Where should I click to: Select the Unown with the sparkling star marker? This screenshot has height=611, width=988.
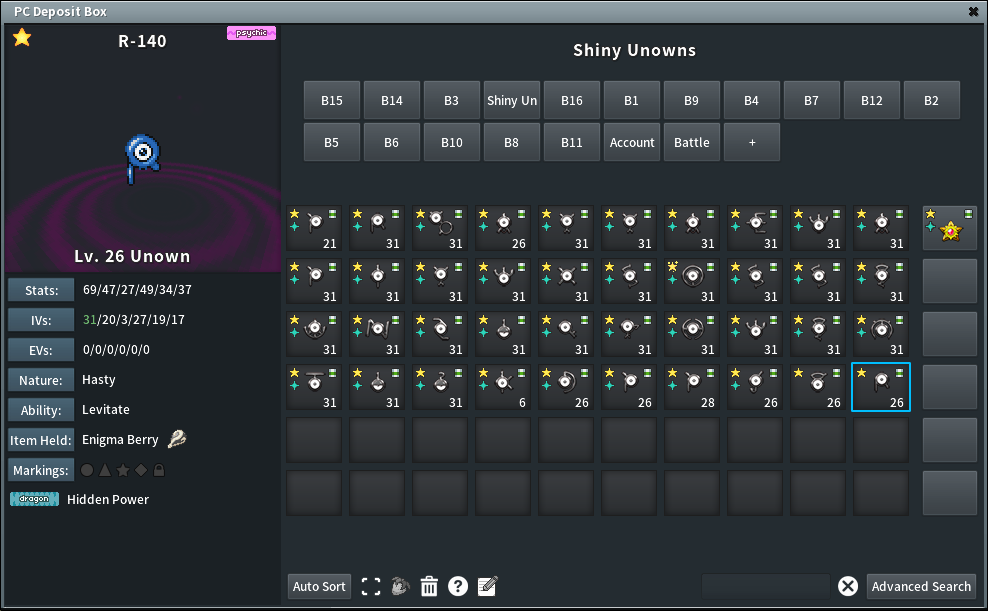tap(692, 281)
